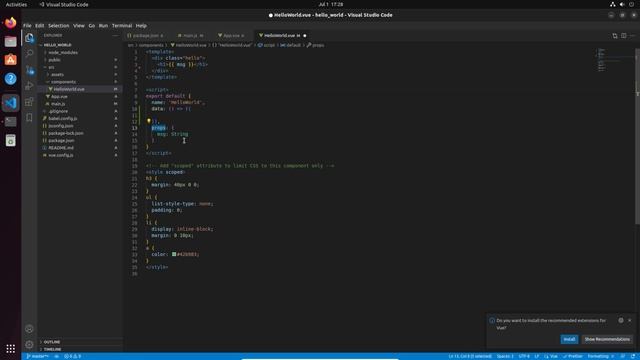Click the editor vertical scrollbar
The height and width of the screenshot is (360, 640).
click(638, 136)
